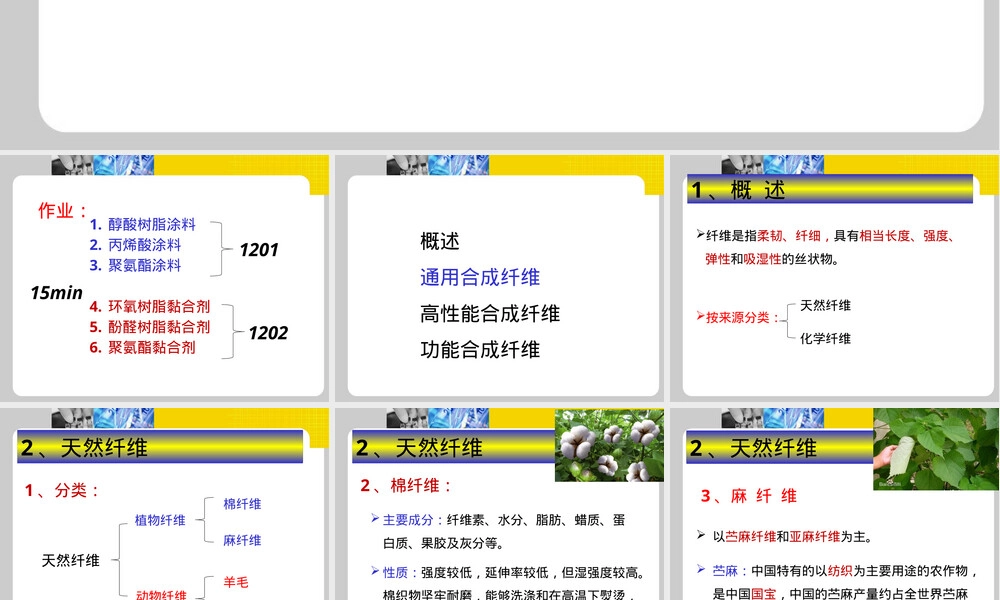Click 概述 in the outline slide

click(x=439, y=242)
